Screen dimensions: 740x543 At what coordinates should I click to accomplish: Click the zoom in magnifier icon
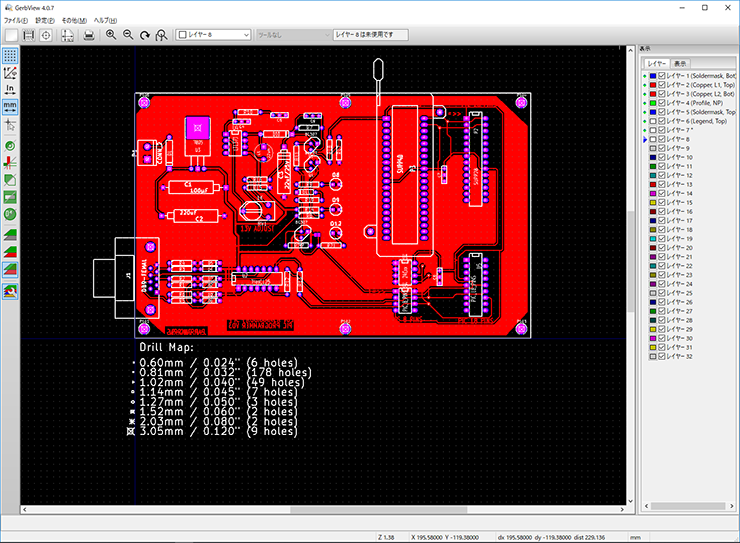[x=111, y=35]
